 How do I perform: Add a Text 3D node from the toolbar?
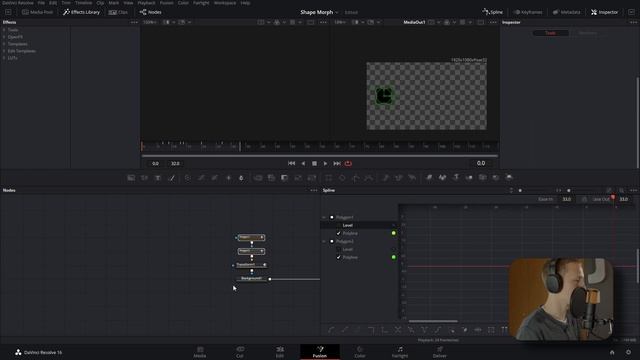(x=456, y=178)
